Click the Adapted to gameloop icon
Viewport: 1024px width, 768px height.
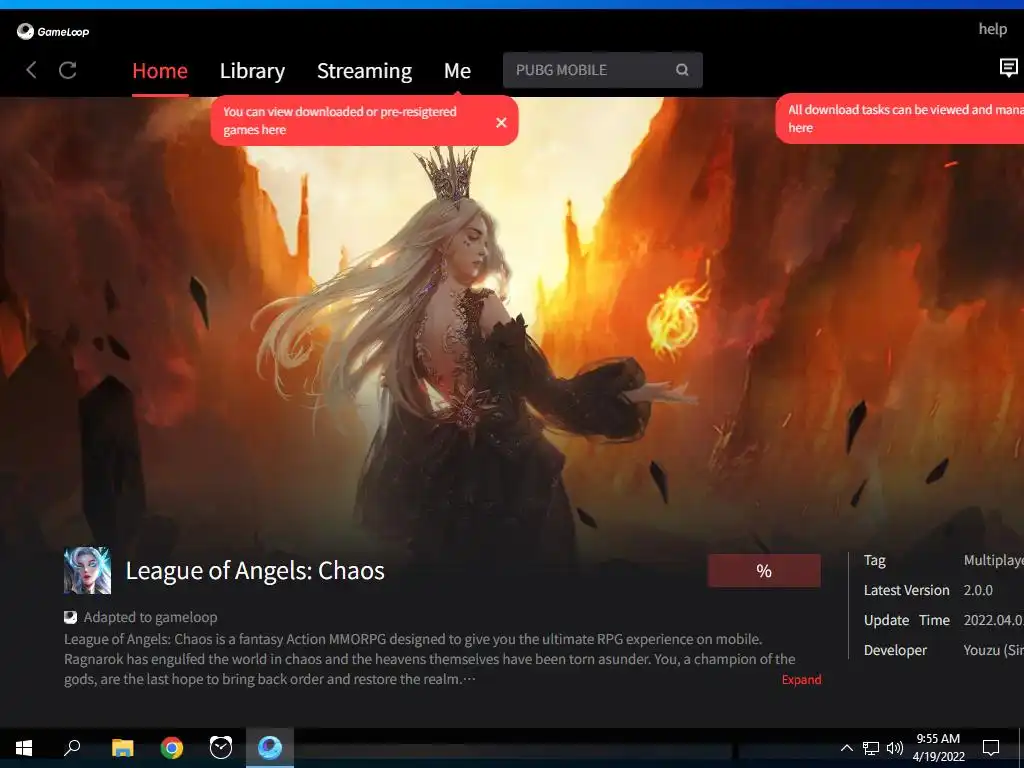point(71,617)
